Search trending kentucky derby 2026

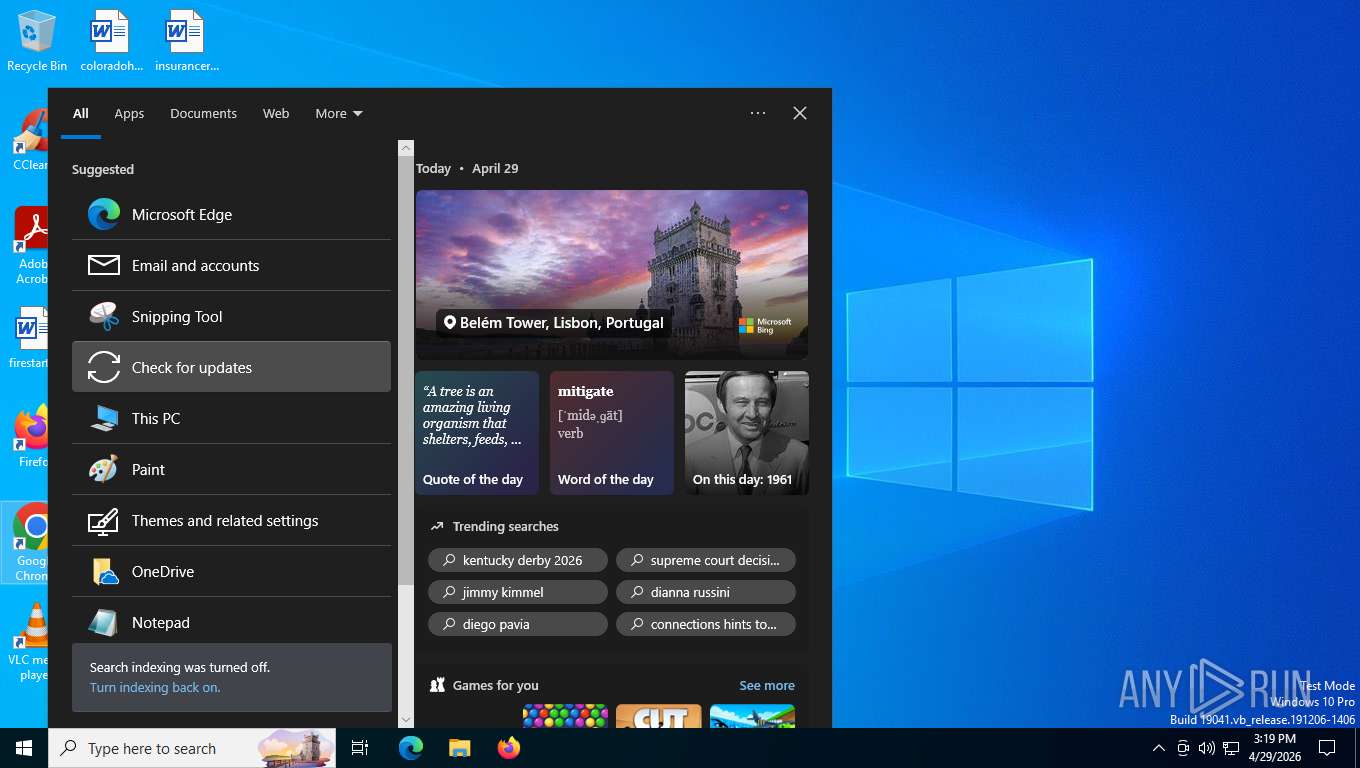[x=518, y=560]
